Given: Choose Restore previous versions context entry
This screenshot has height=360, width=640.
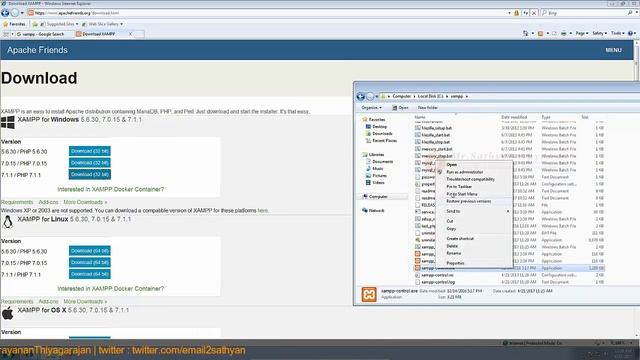Looking at the screenshot, I should 469,201.
